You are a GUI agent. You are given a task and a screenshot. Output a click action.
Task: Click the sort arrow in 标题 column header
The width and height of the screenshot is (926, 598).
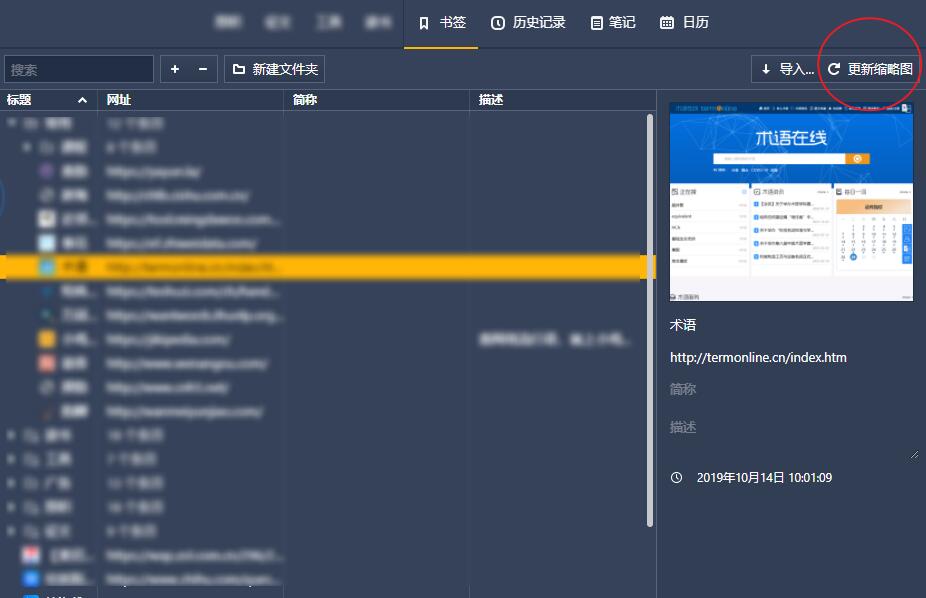(82, 100)
